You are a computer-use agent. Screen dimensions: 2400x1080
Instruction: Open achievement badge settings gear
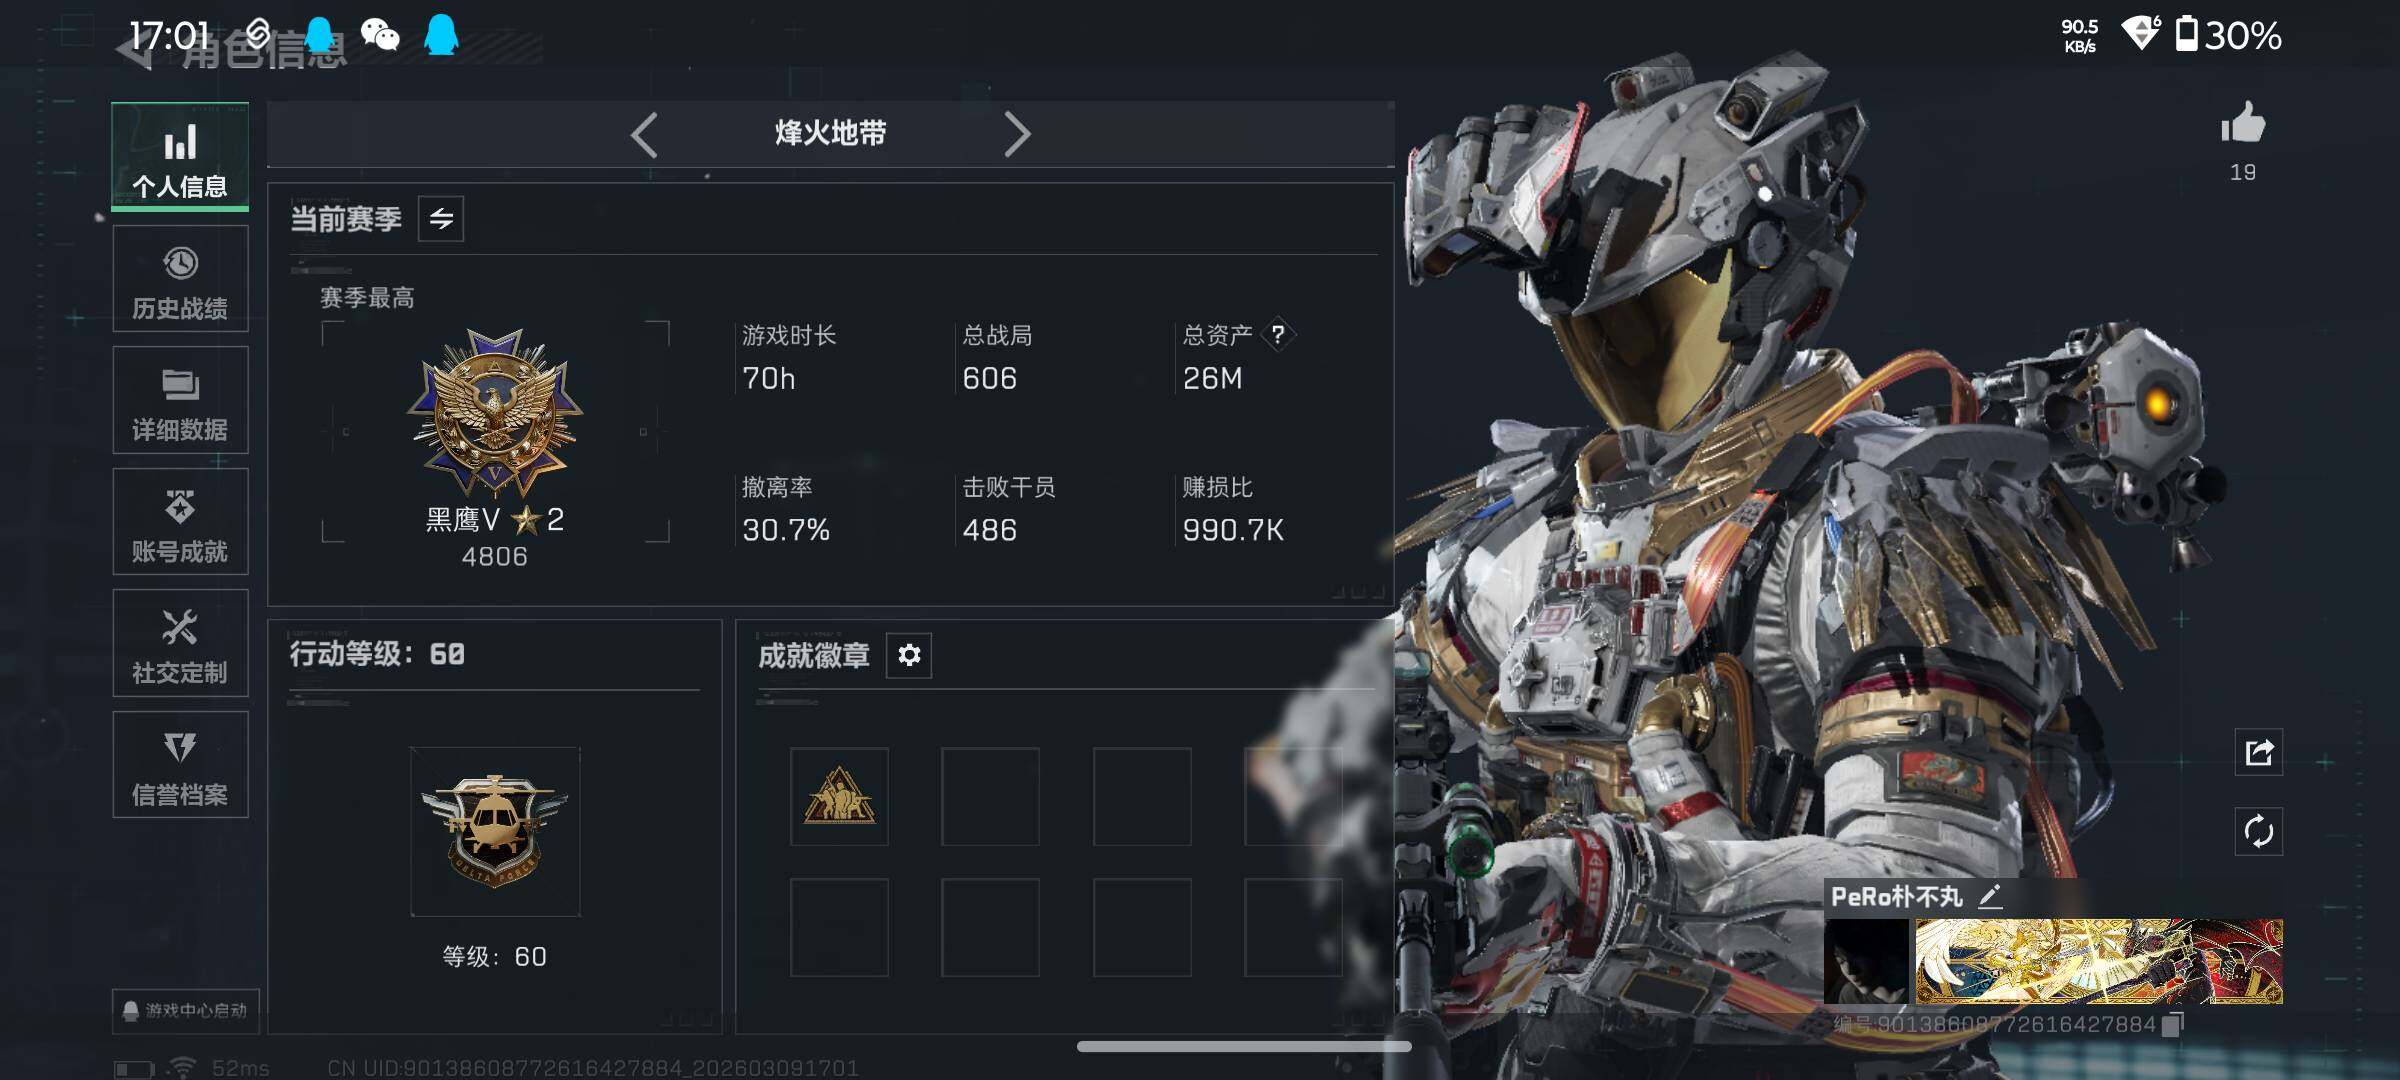click(x=909, y=655)
